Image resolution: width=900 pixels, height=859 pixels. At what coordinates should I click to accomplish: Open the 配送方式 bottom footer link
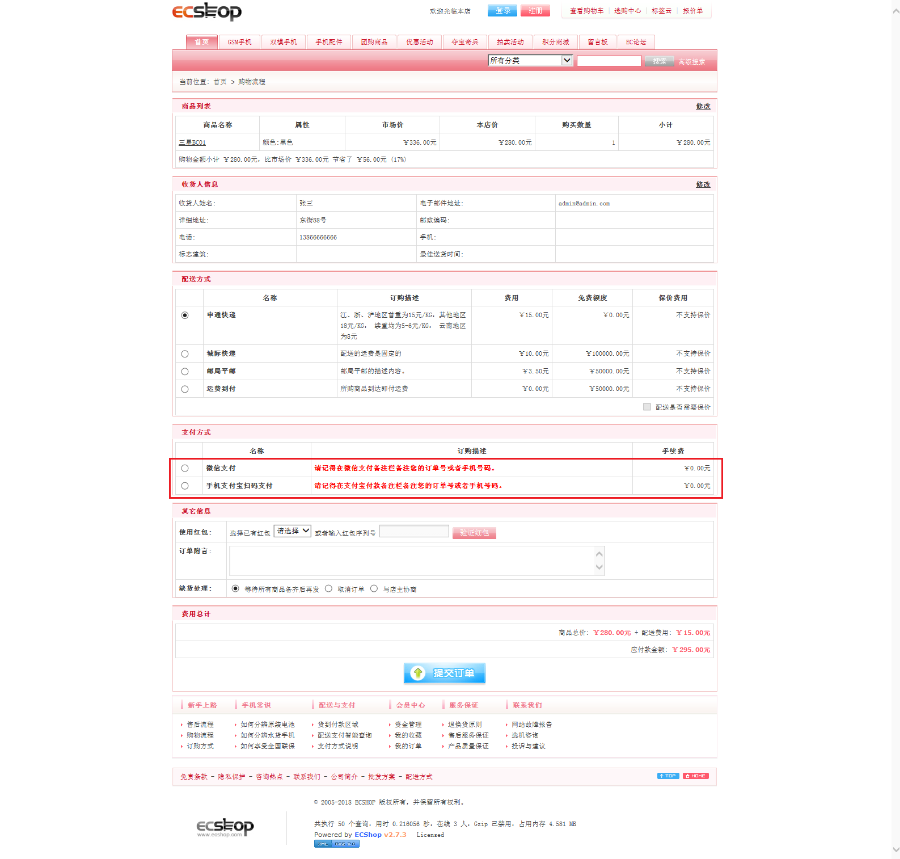coord(419,777)
